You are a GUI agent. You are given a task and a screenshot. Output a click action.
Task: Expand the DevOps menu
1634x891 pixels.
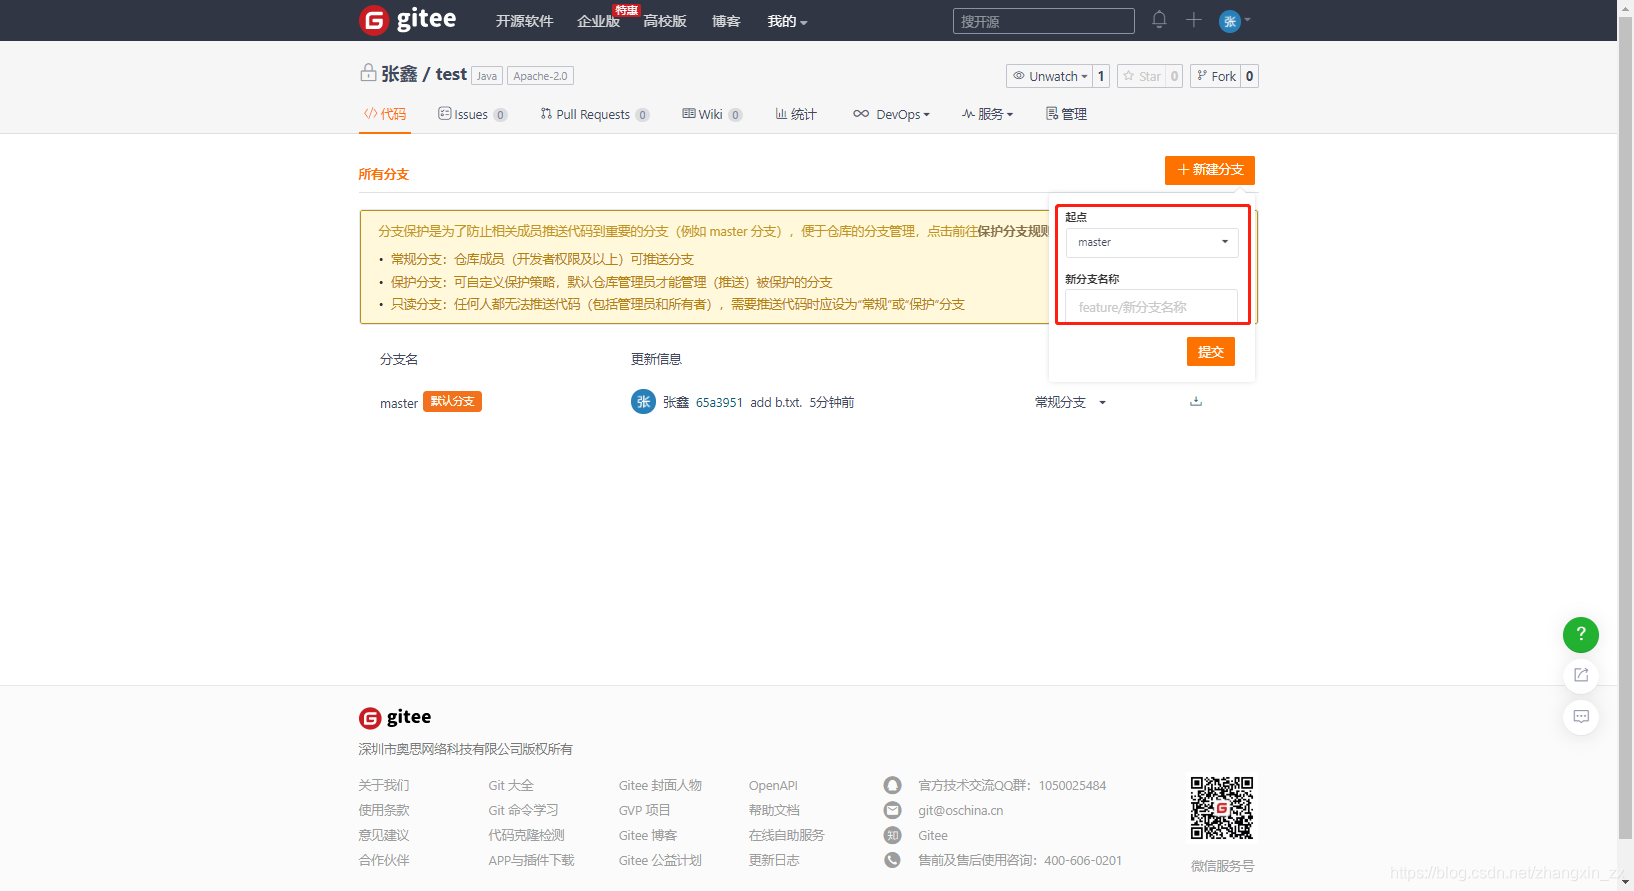click(x=891, y=114)
